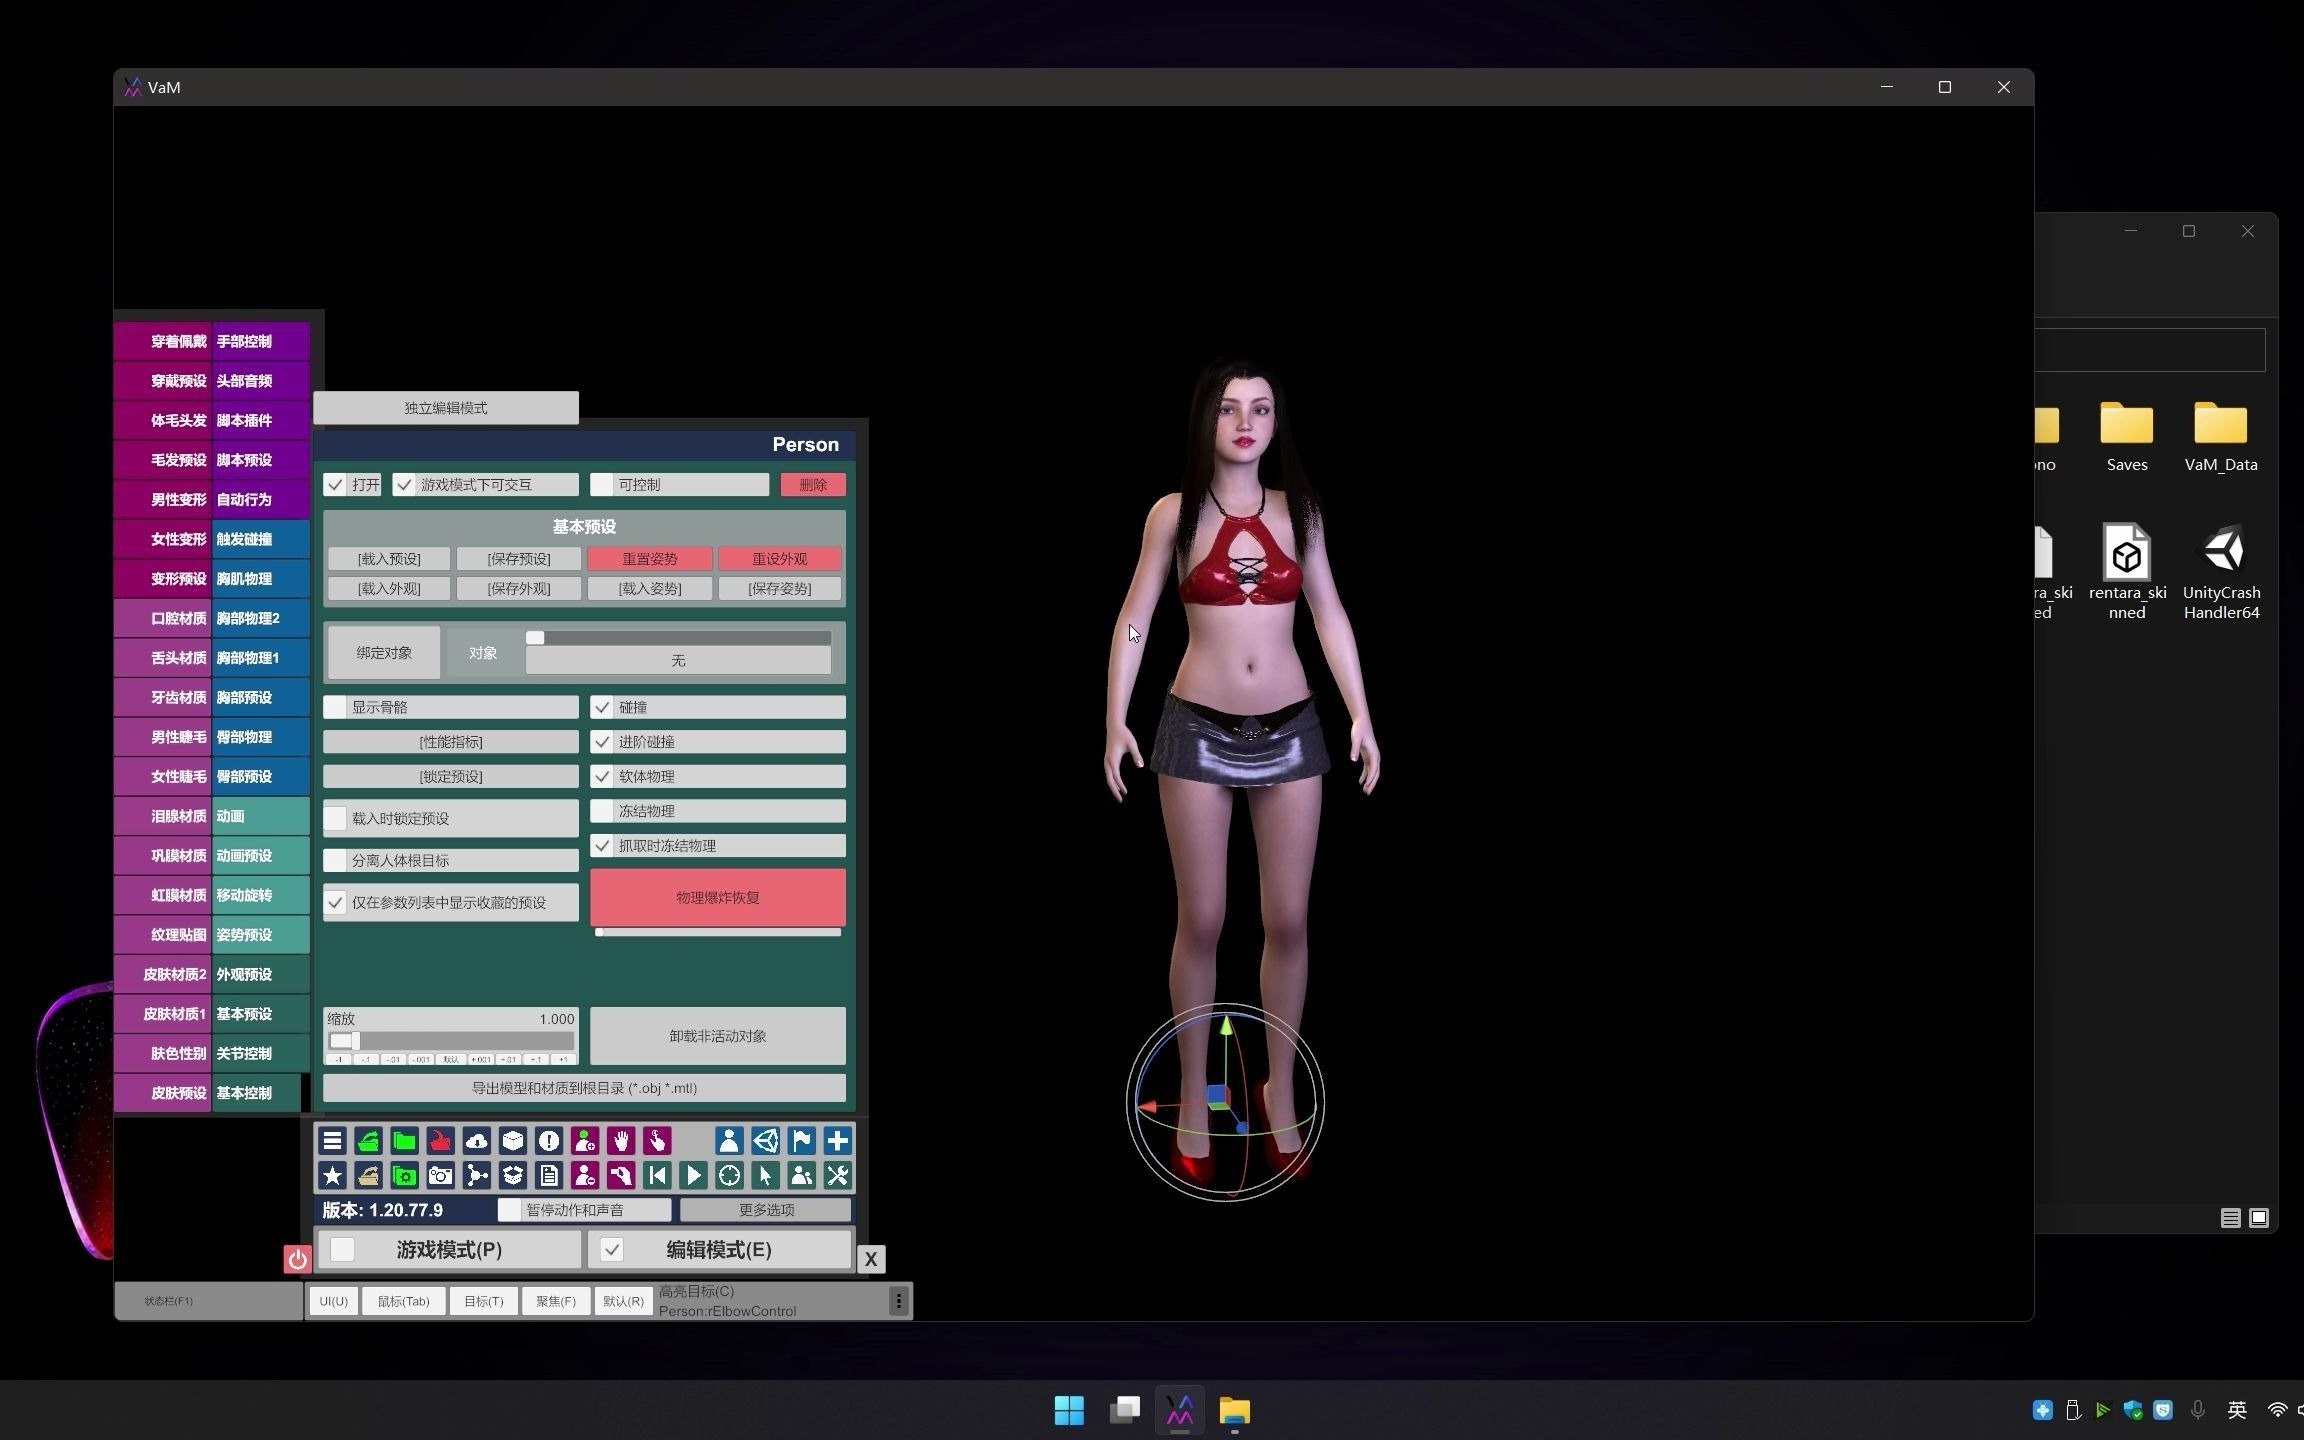Click File Explorer icon on taskbar
Screen dimensions: 2304x1440
click(1235, 1411)
